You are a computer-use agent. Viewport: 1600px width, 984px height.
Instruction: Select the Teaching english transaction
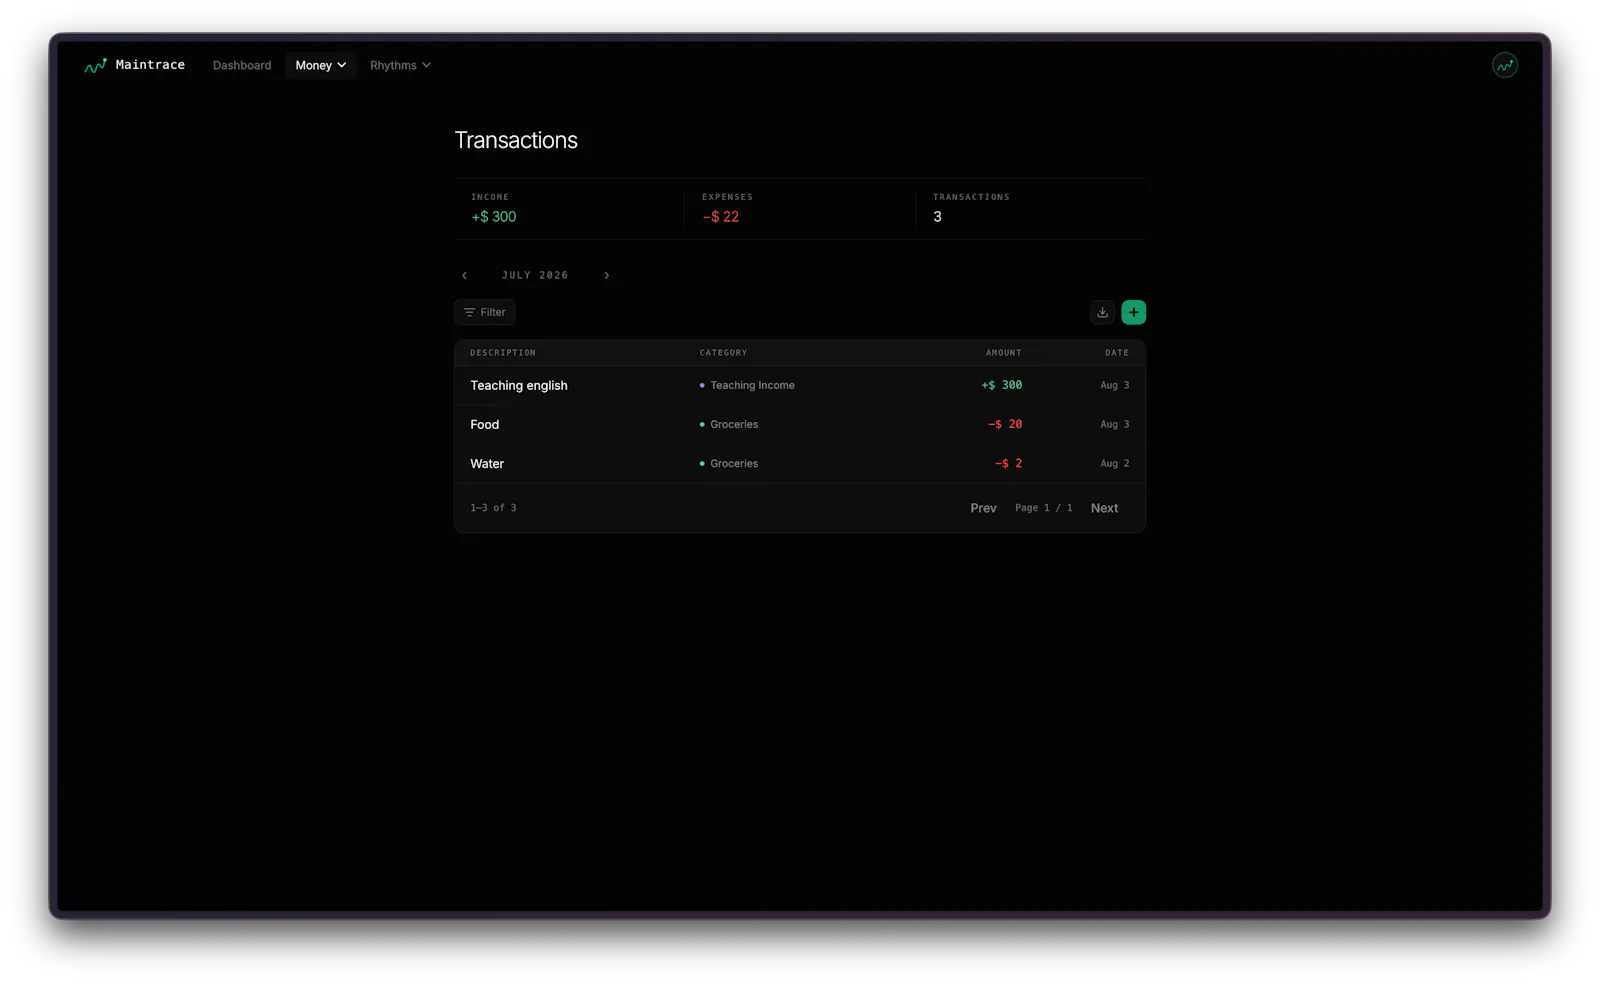click(799, 385)
